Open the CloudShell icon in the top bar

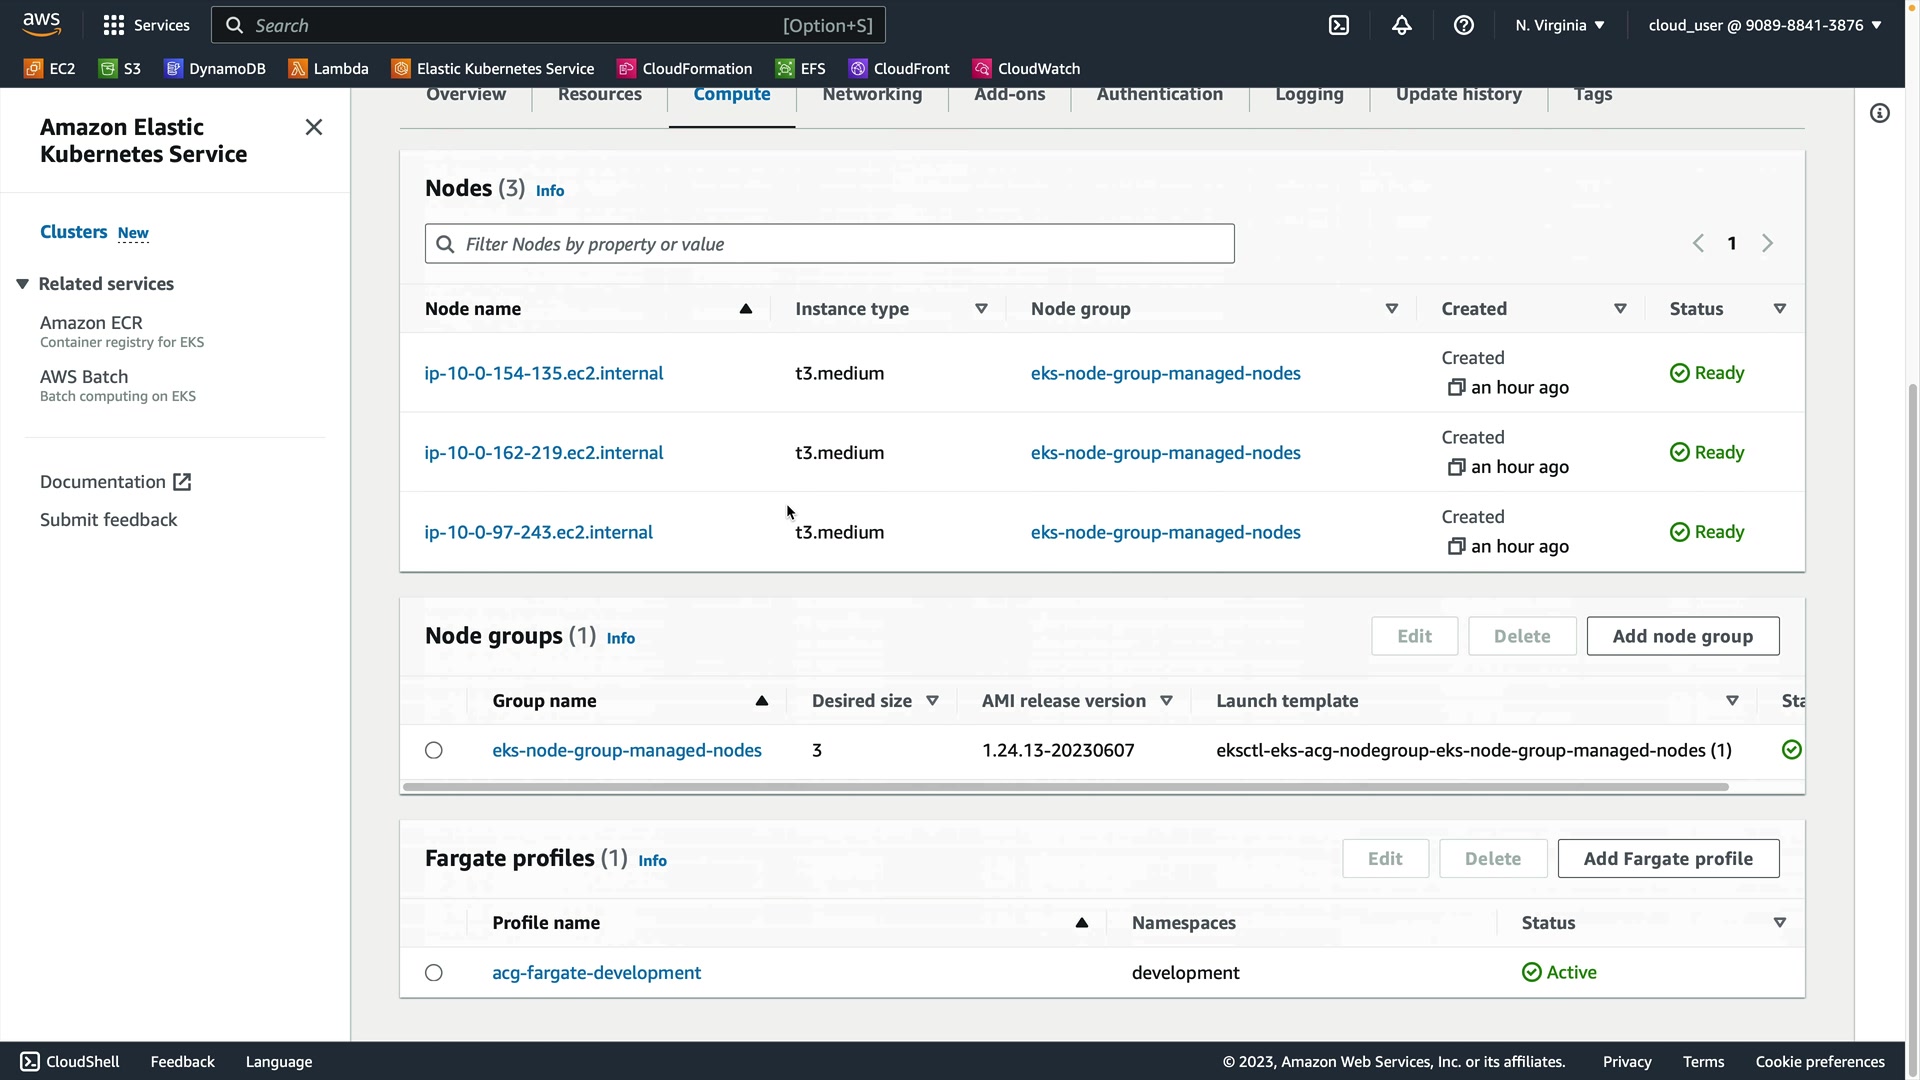1339,25
